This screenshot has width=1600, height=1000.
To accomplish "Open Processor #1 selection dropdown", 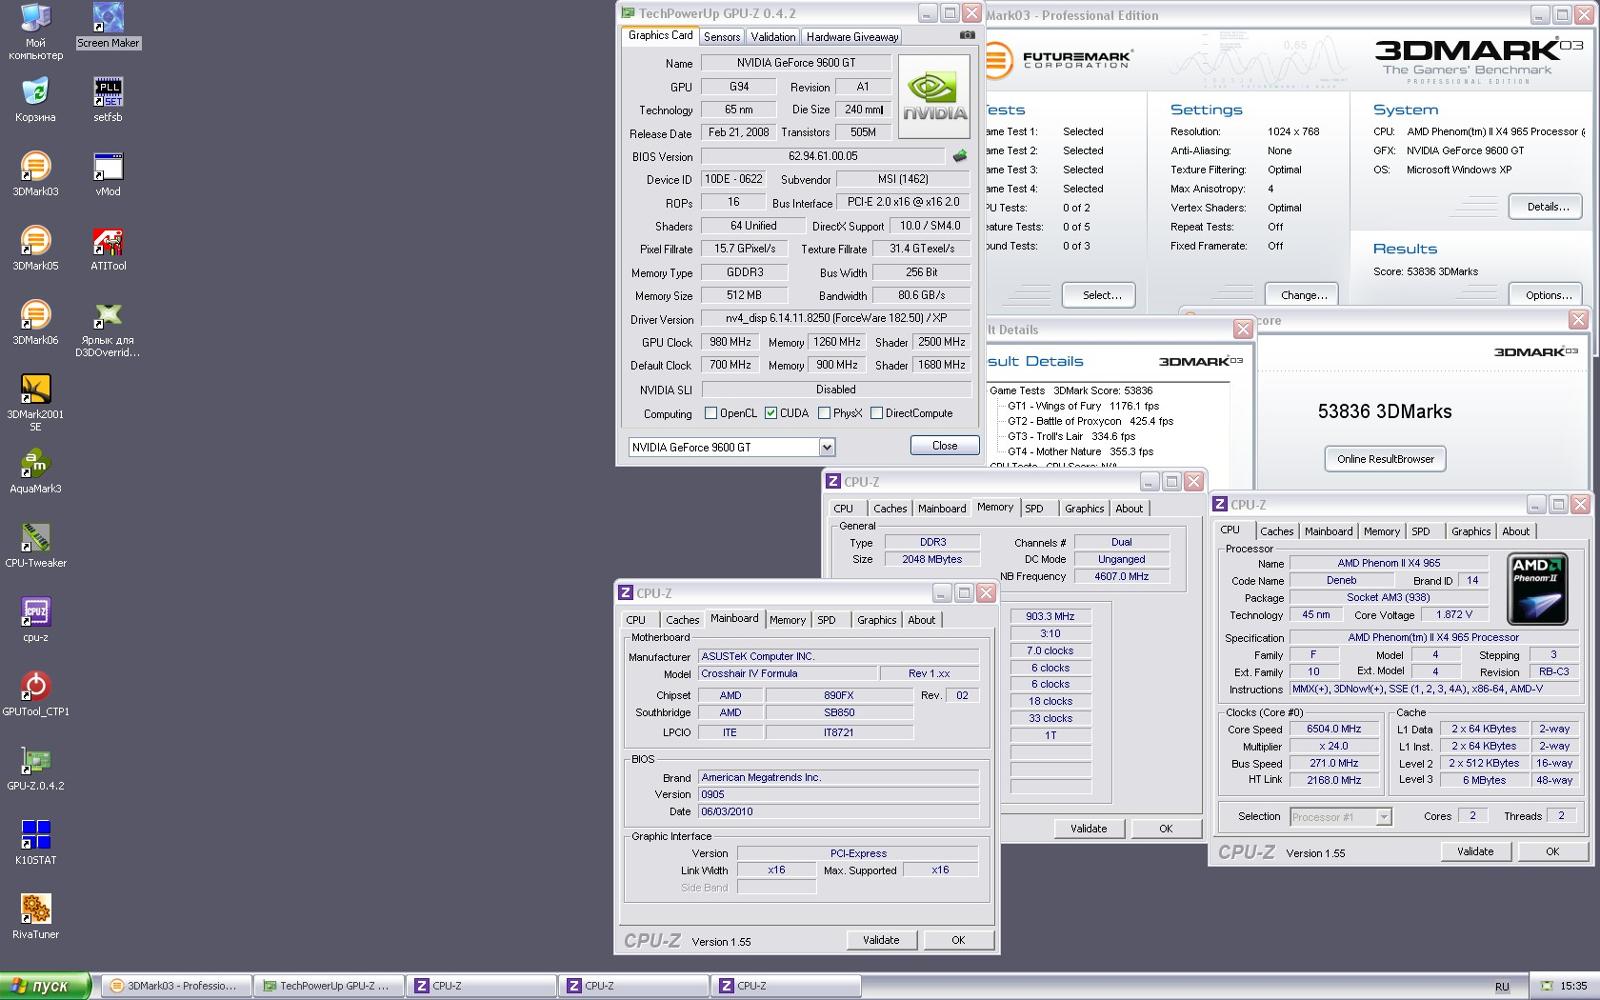I will [1384, 817].
